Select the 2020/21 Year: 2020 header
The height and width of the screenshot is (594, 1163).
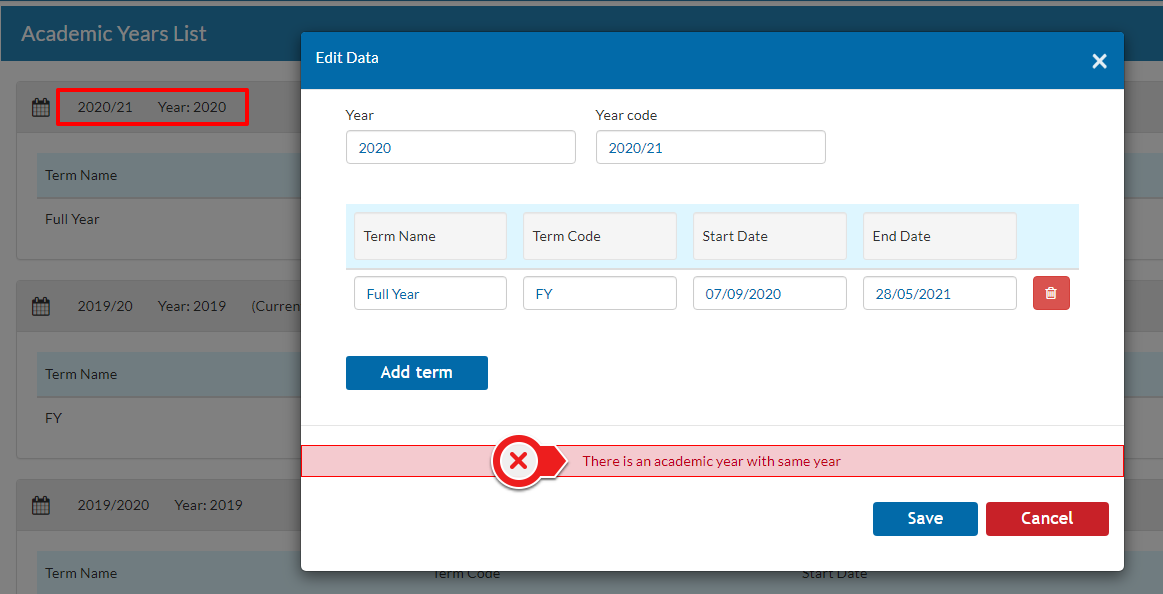152,107
